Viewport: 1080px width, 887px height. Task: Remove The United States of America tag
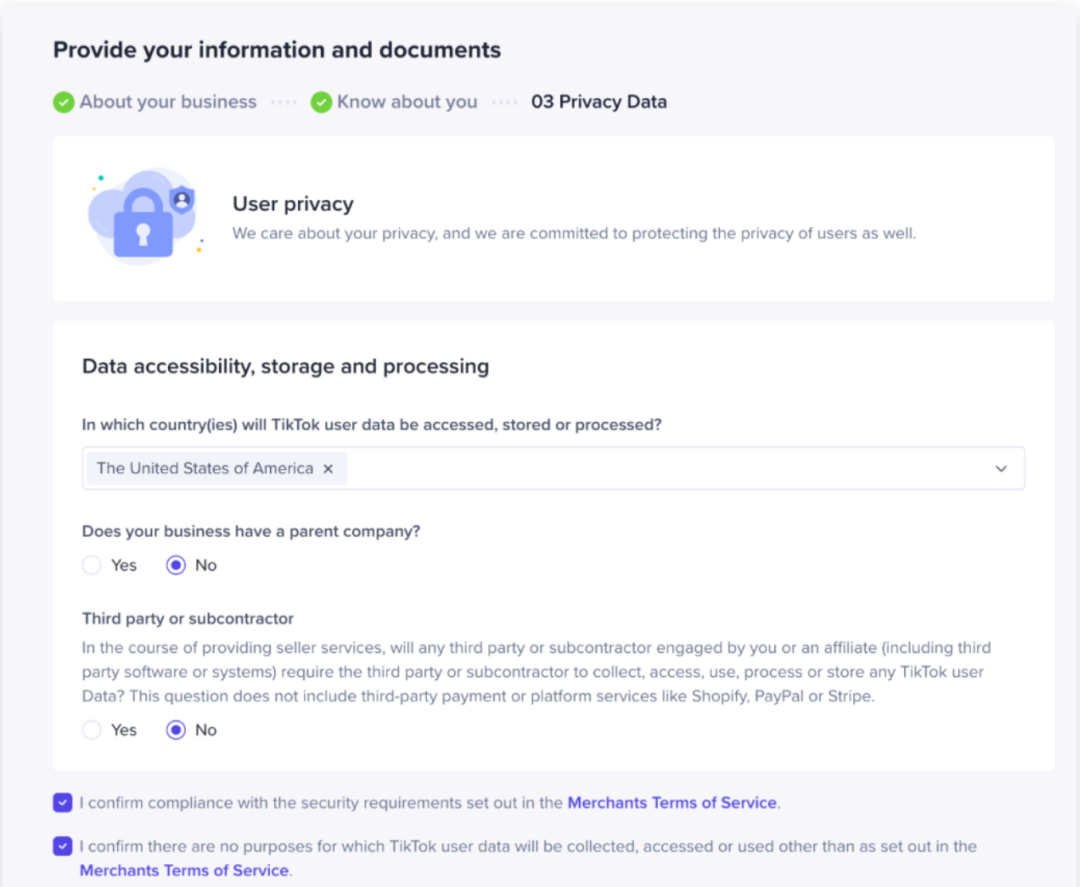[x=328, y=468]
